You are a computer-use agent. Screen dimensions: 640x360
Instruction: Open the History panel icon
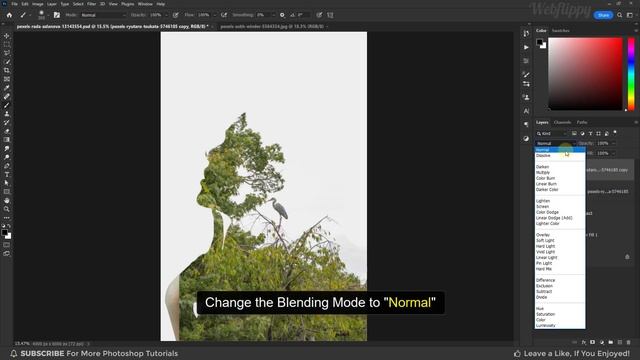coord(526,33)
